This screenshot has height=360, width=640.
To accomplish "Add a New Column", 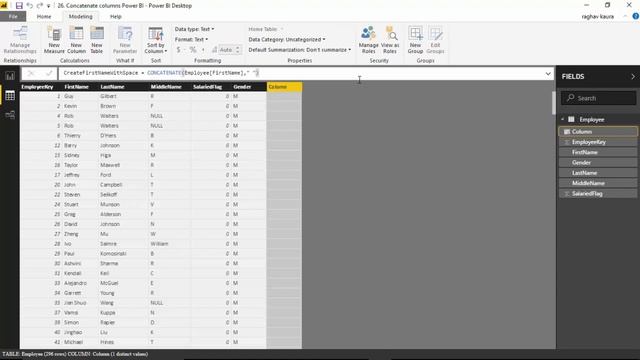I will (76, 40).
